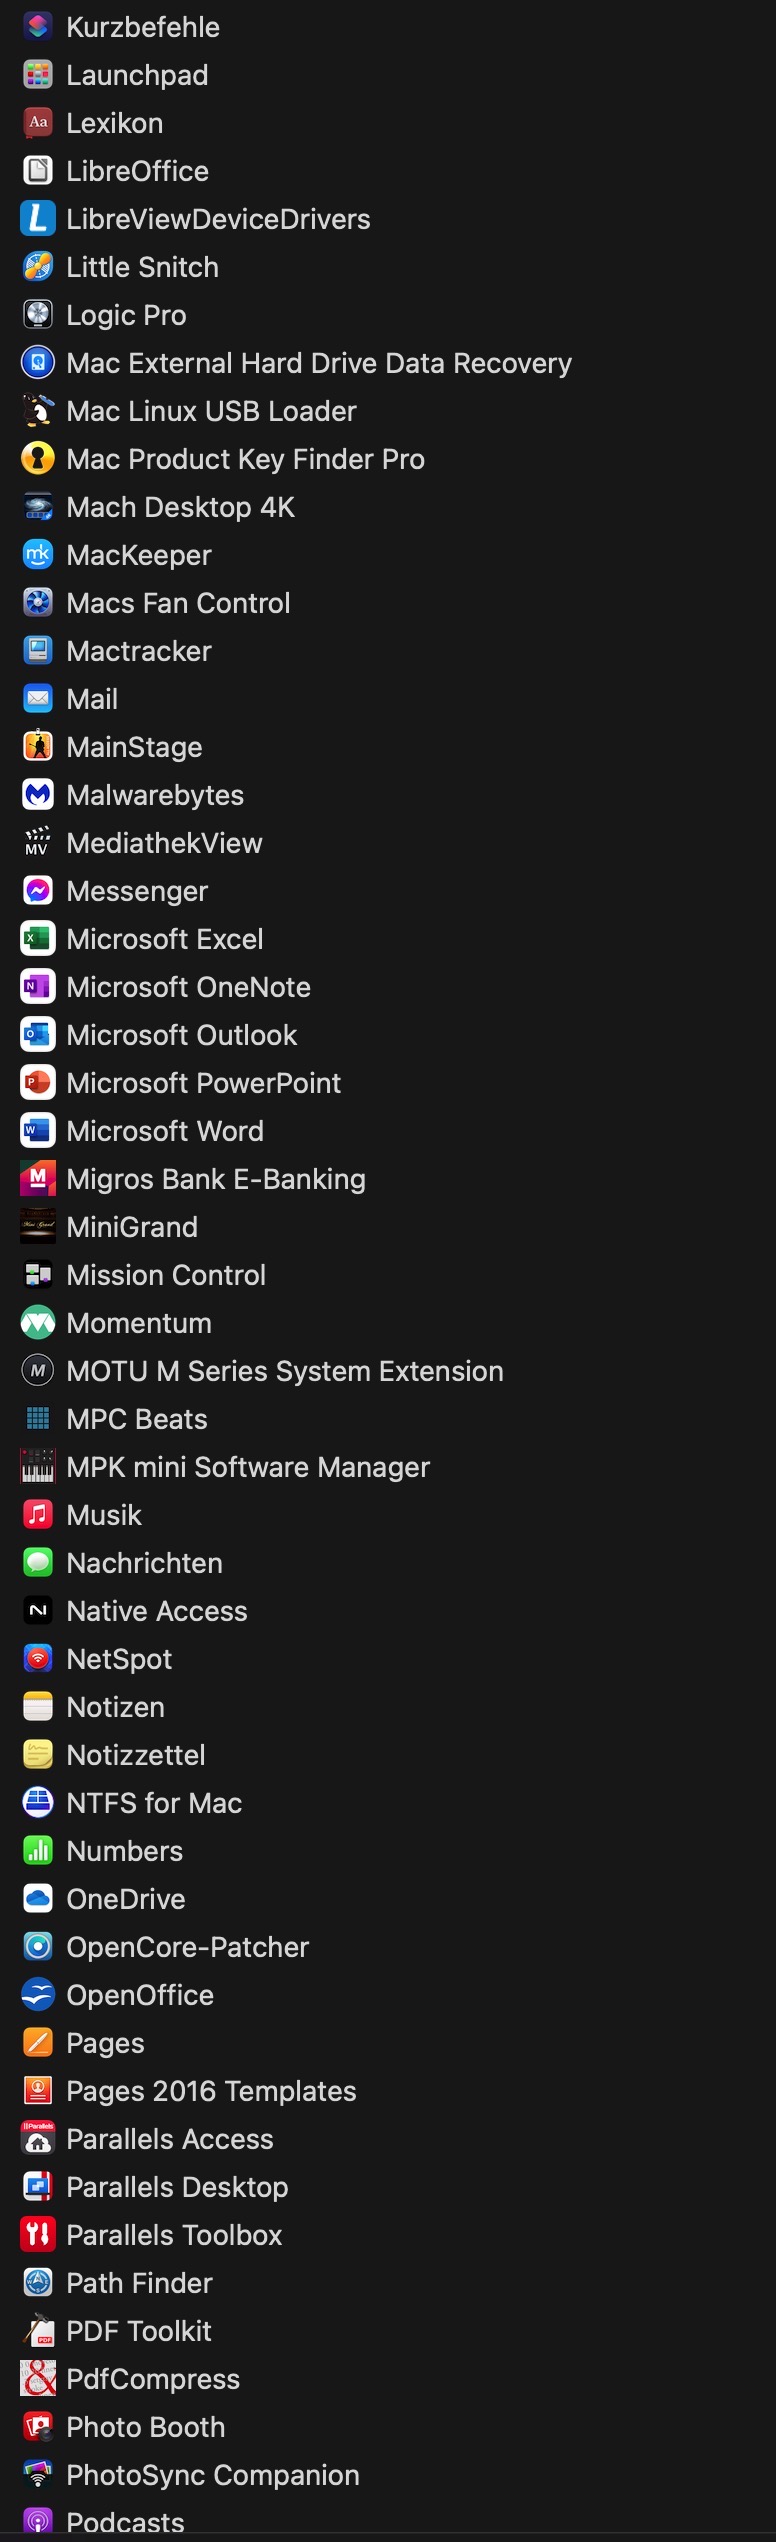Image resolution: width=776 pixels, height=2542 pixels.
Task: Select the NetSpot app icon
Action: point(38,1659)
